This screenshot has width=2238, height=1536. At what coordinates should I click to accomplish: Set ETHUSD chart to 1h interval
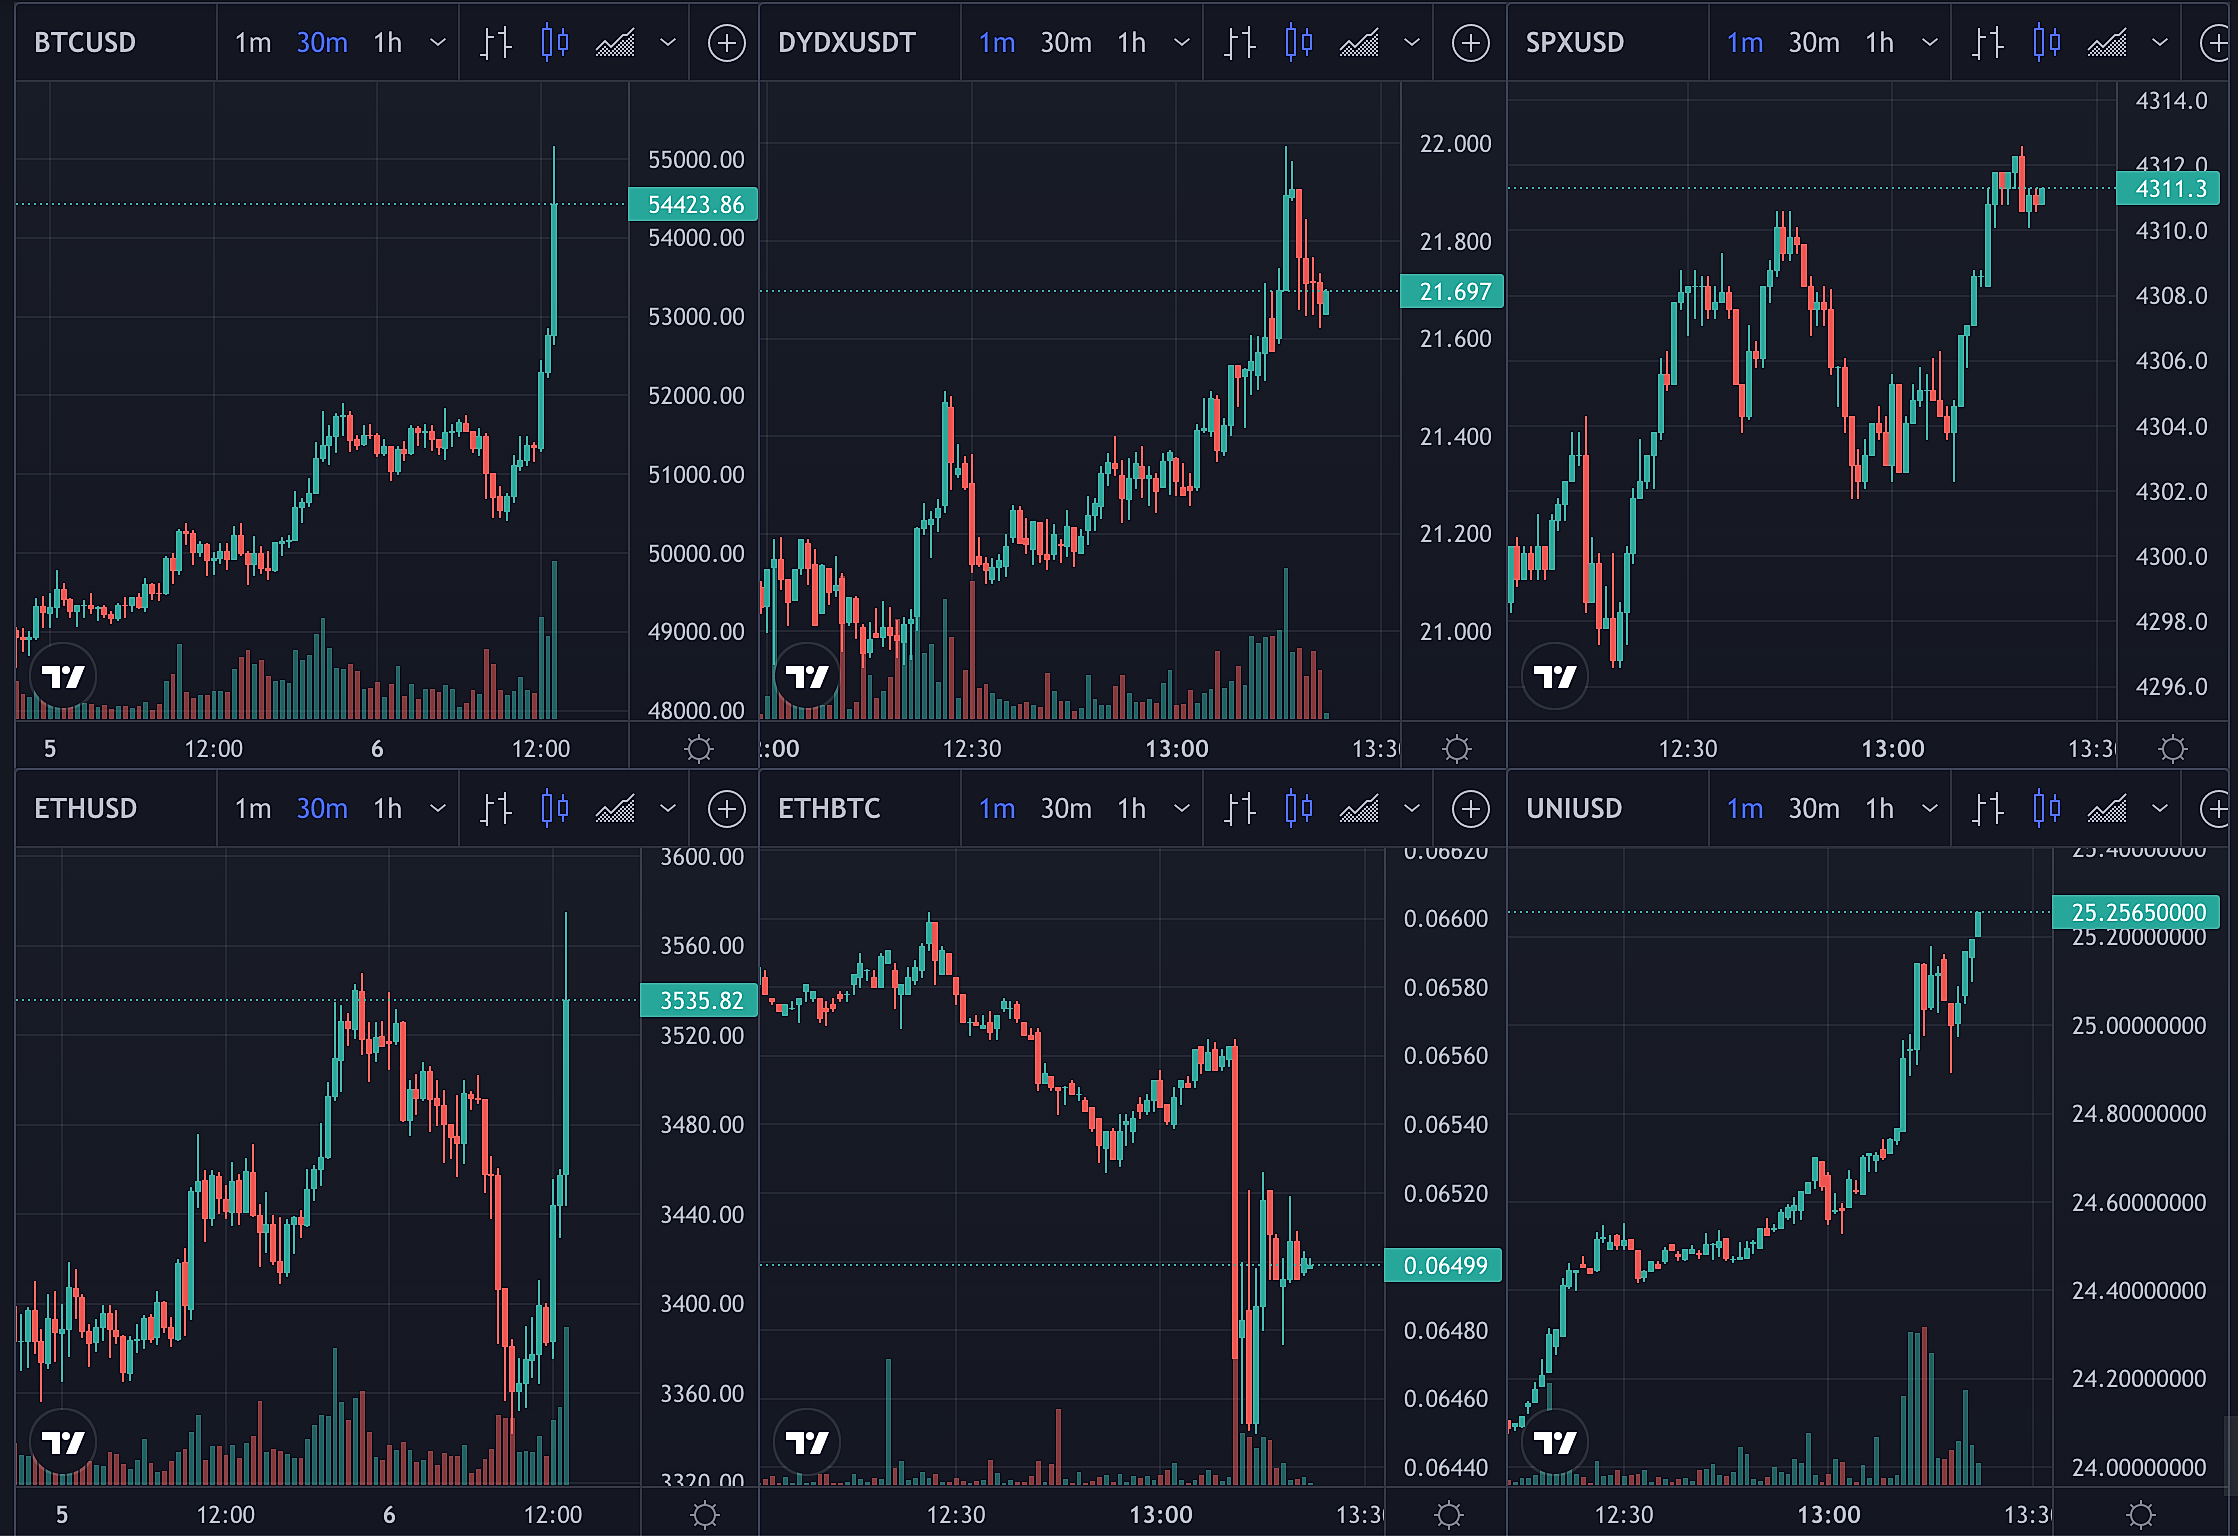[x=388, y=809]
